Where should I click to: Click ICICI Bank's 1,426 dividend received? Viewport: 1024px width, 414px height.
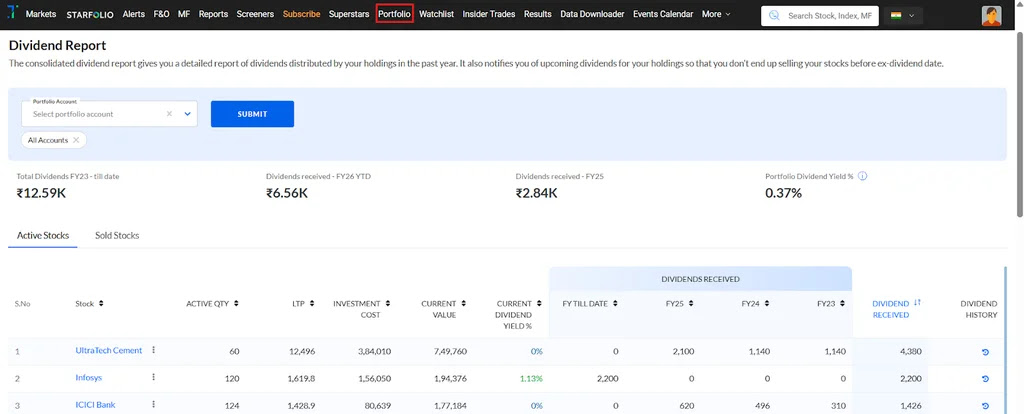(x=910, y=406)
